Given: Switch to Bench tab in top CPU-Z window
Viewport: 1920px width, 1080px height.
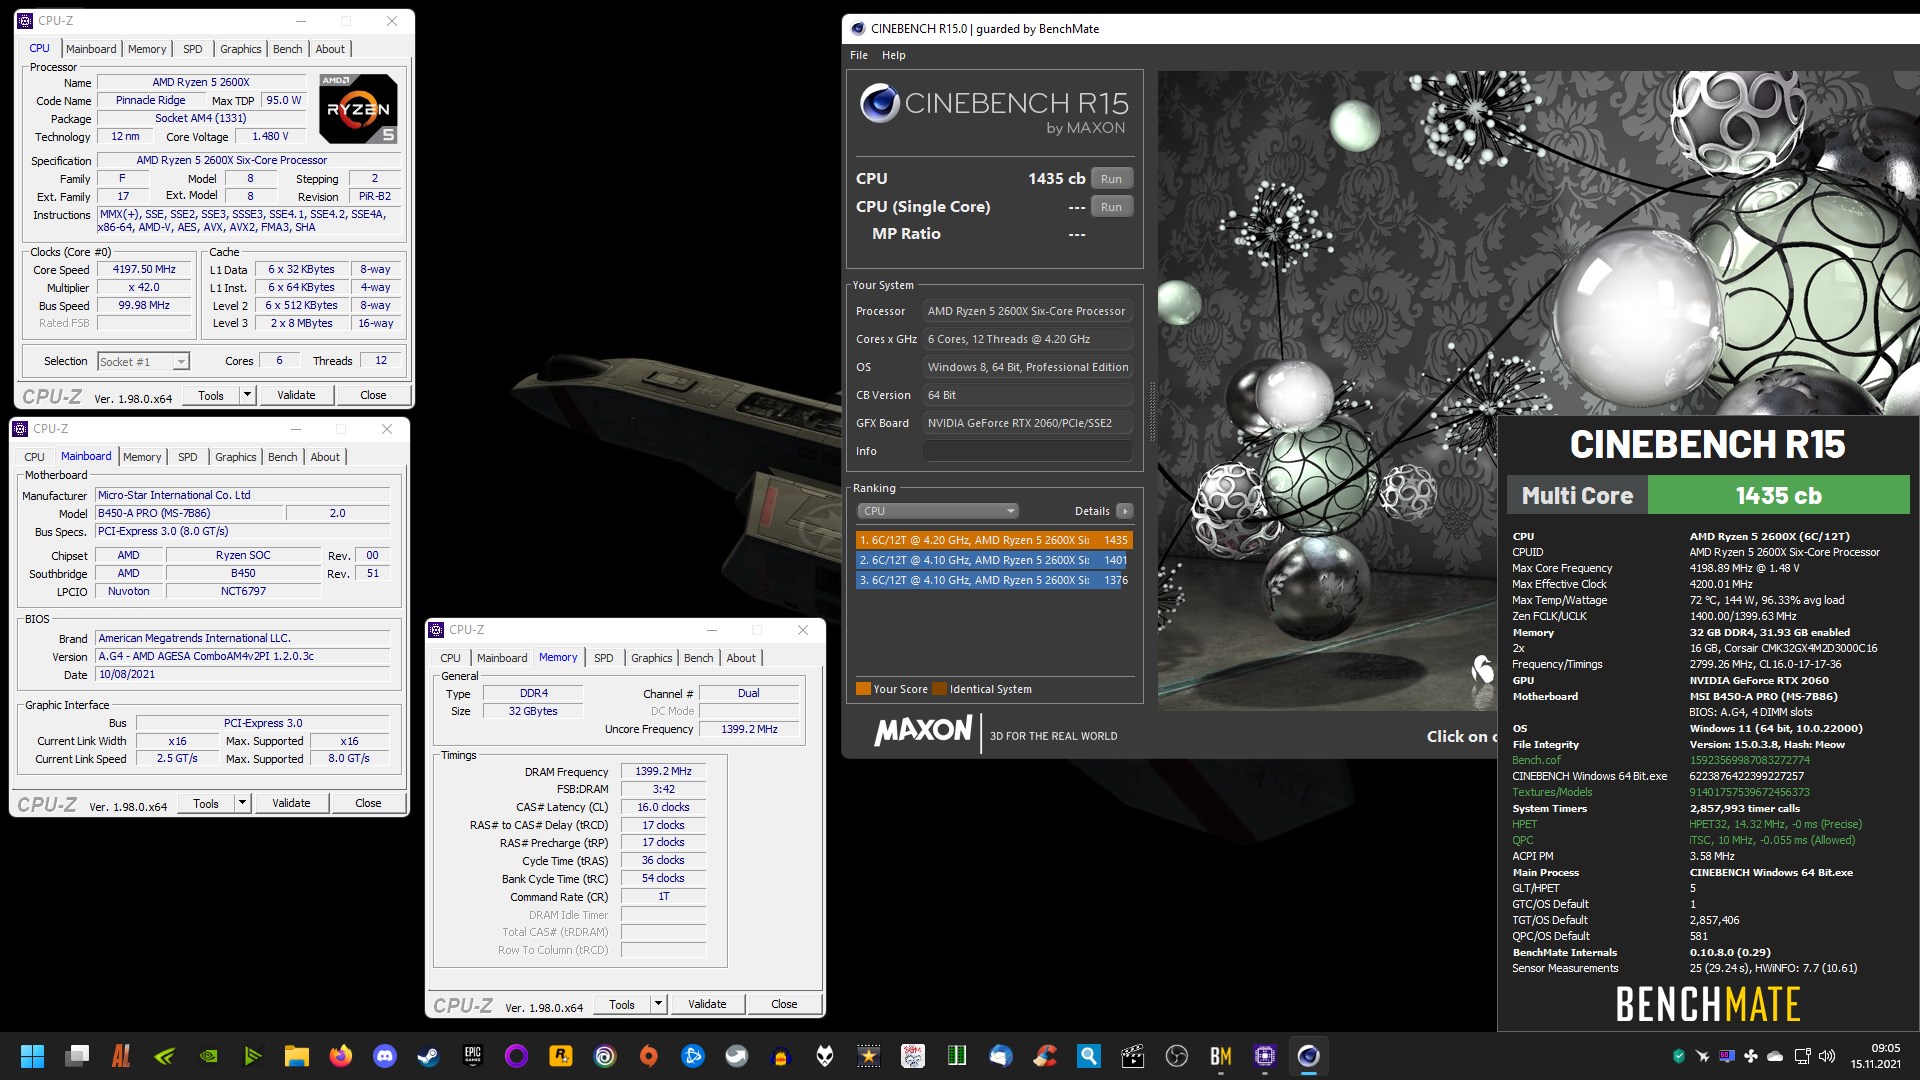Looking at the screenshot, I should point(288,49).
